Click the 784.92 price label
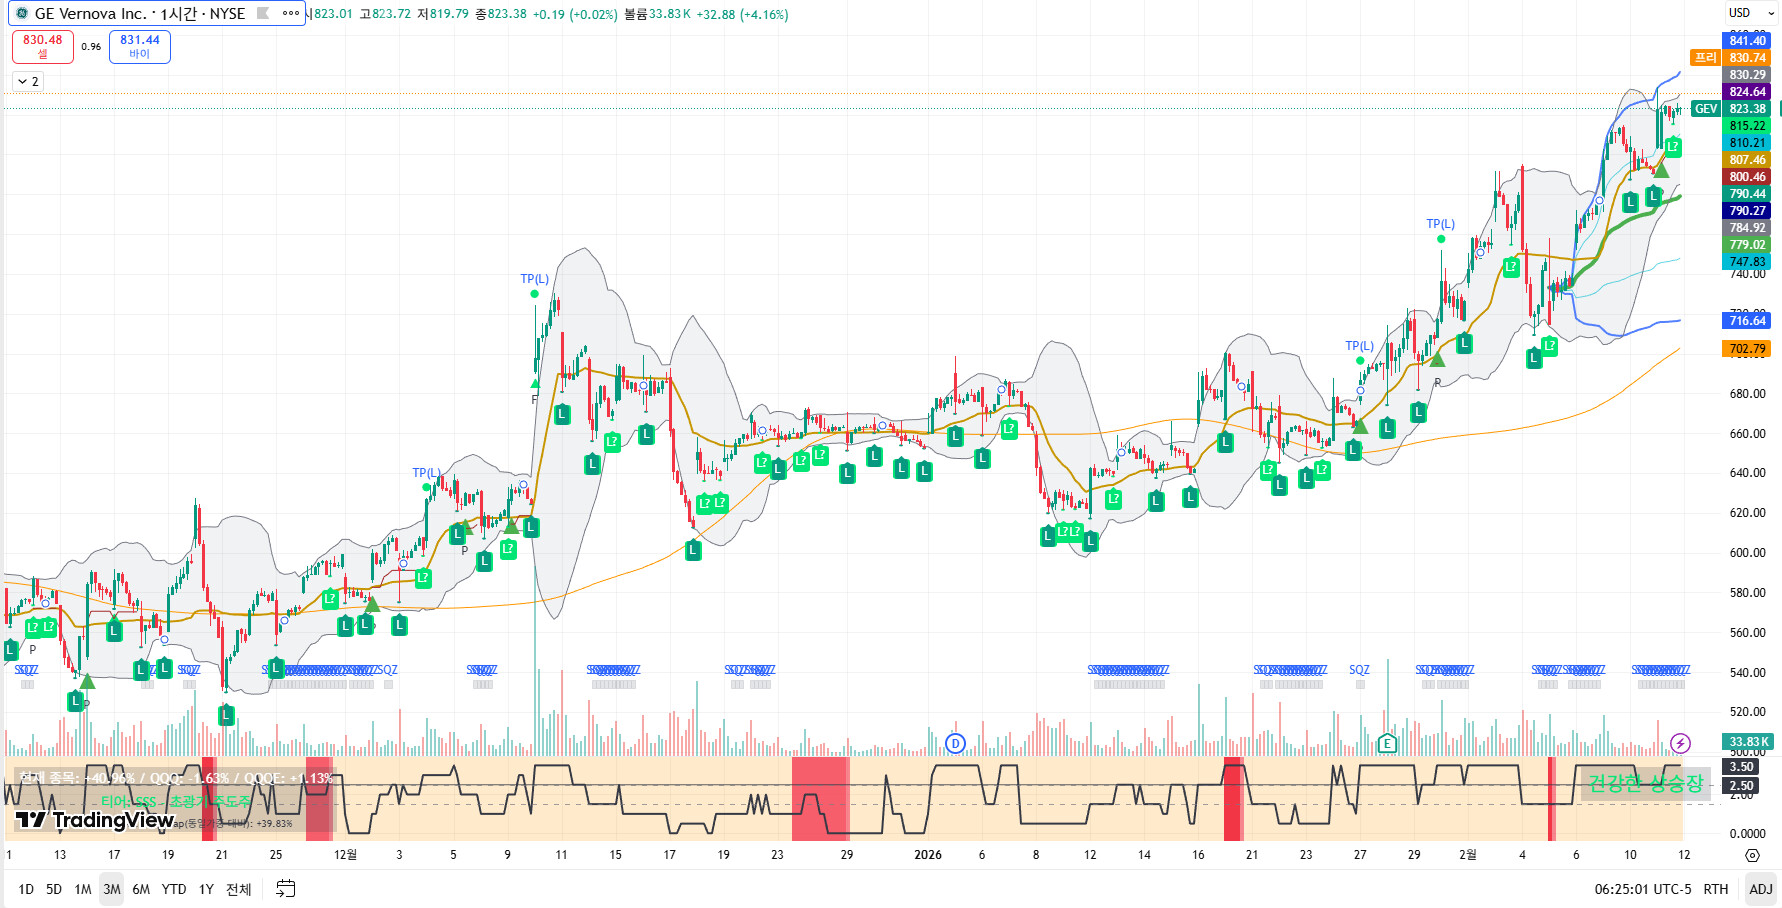 tap(1747, 228)
